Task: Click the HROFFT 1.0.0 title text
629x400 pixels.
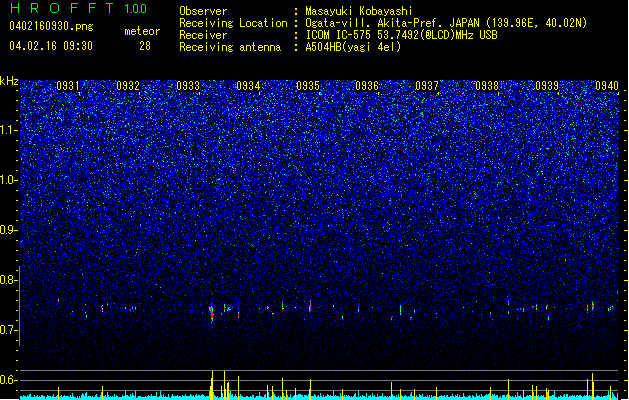Action: (78, 8)
